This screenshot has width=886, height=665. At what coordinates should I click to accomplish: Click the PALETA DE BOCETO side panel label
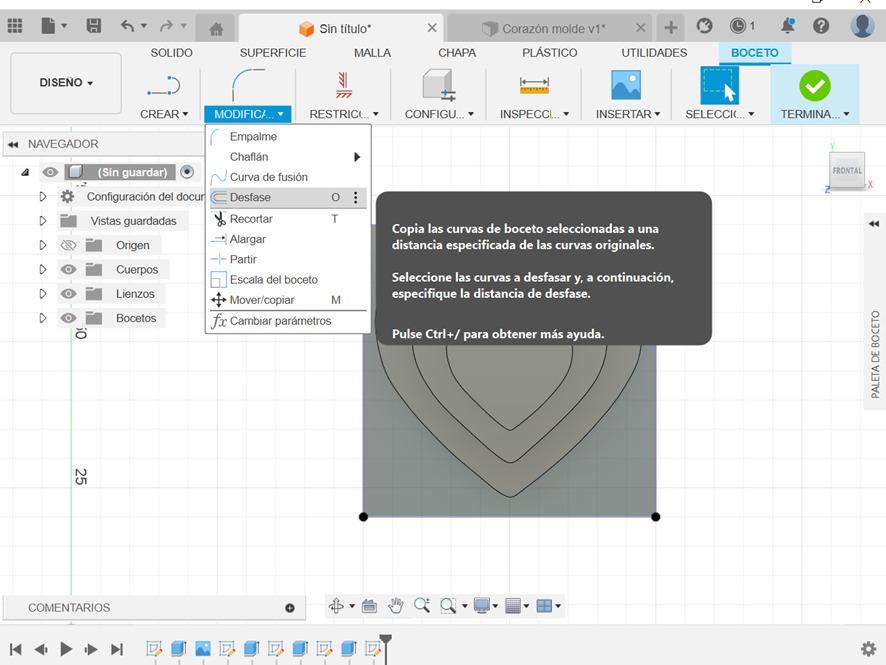[x=876, y=354]
